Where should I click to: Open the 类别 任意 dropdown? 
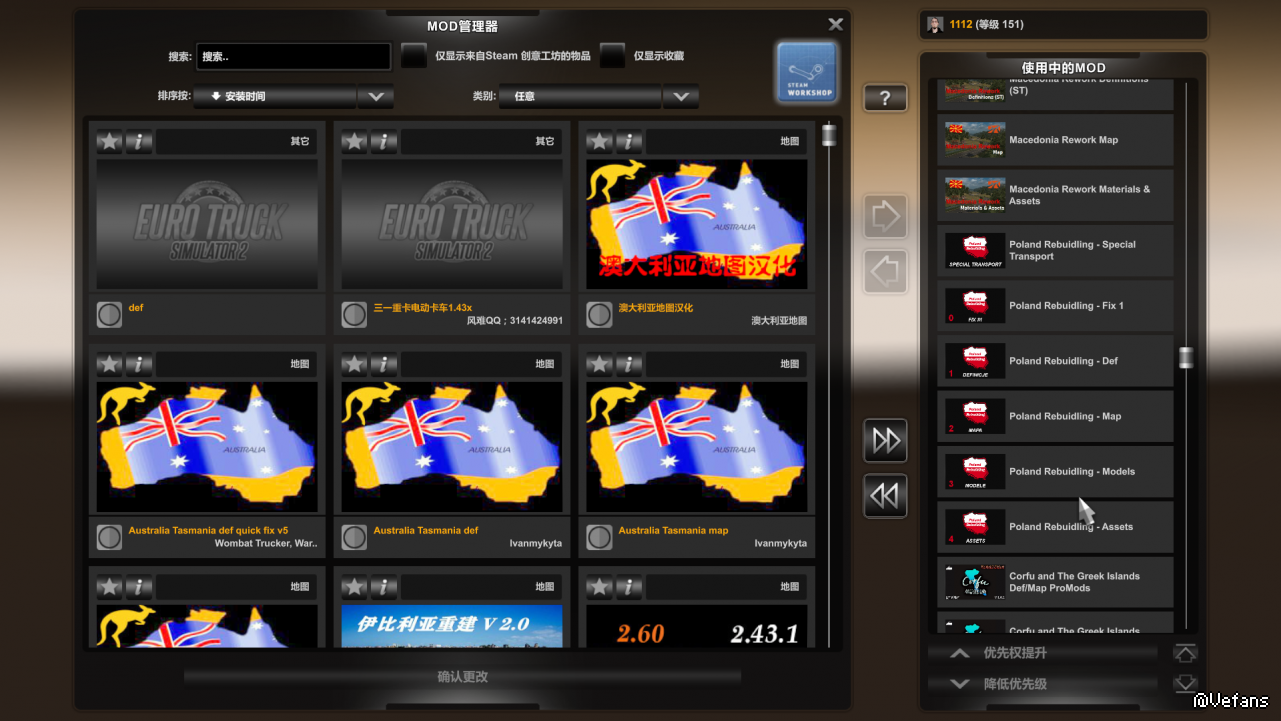click(680, 97)
